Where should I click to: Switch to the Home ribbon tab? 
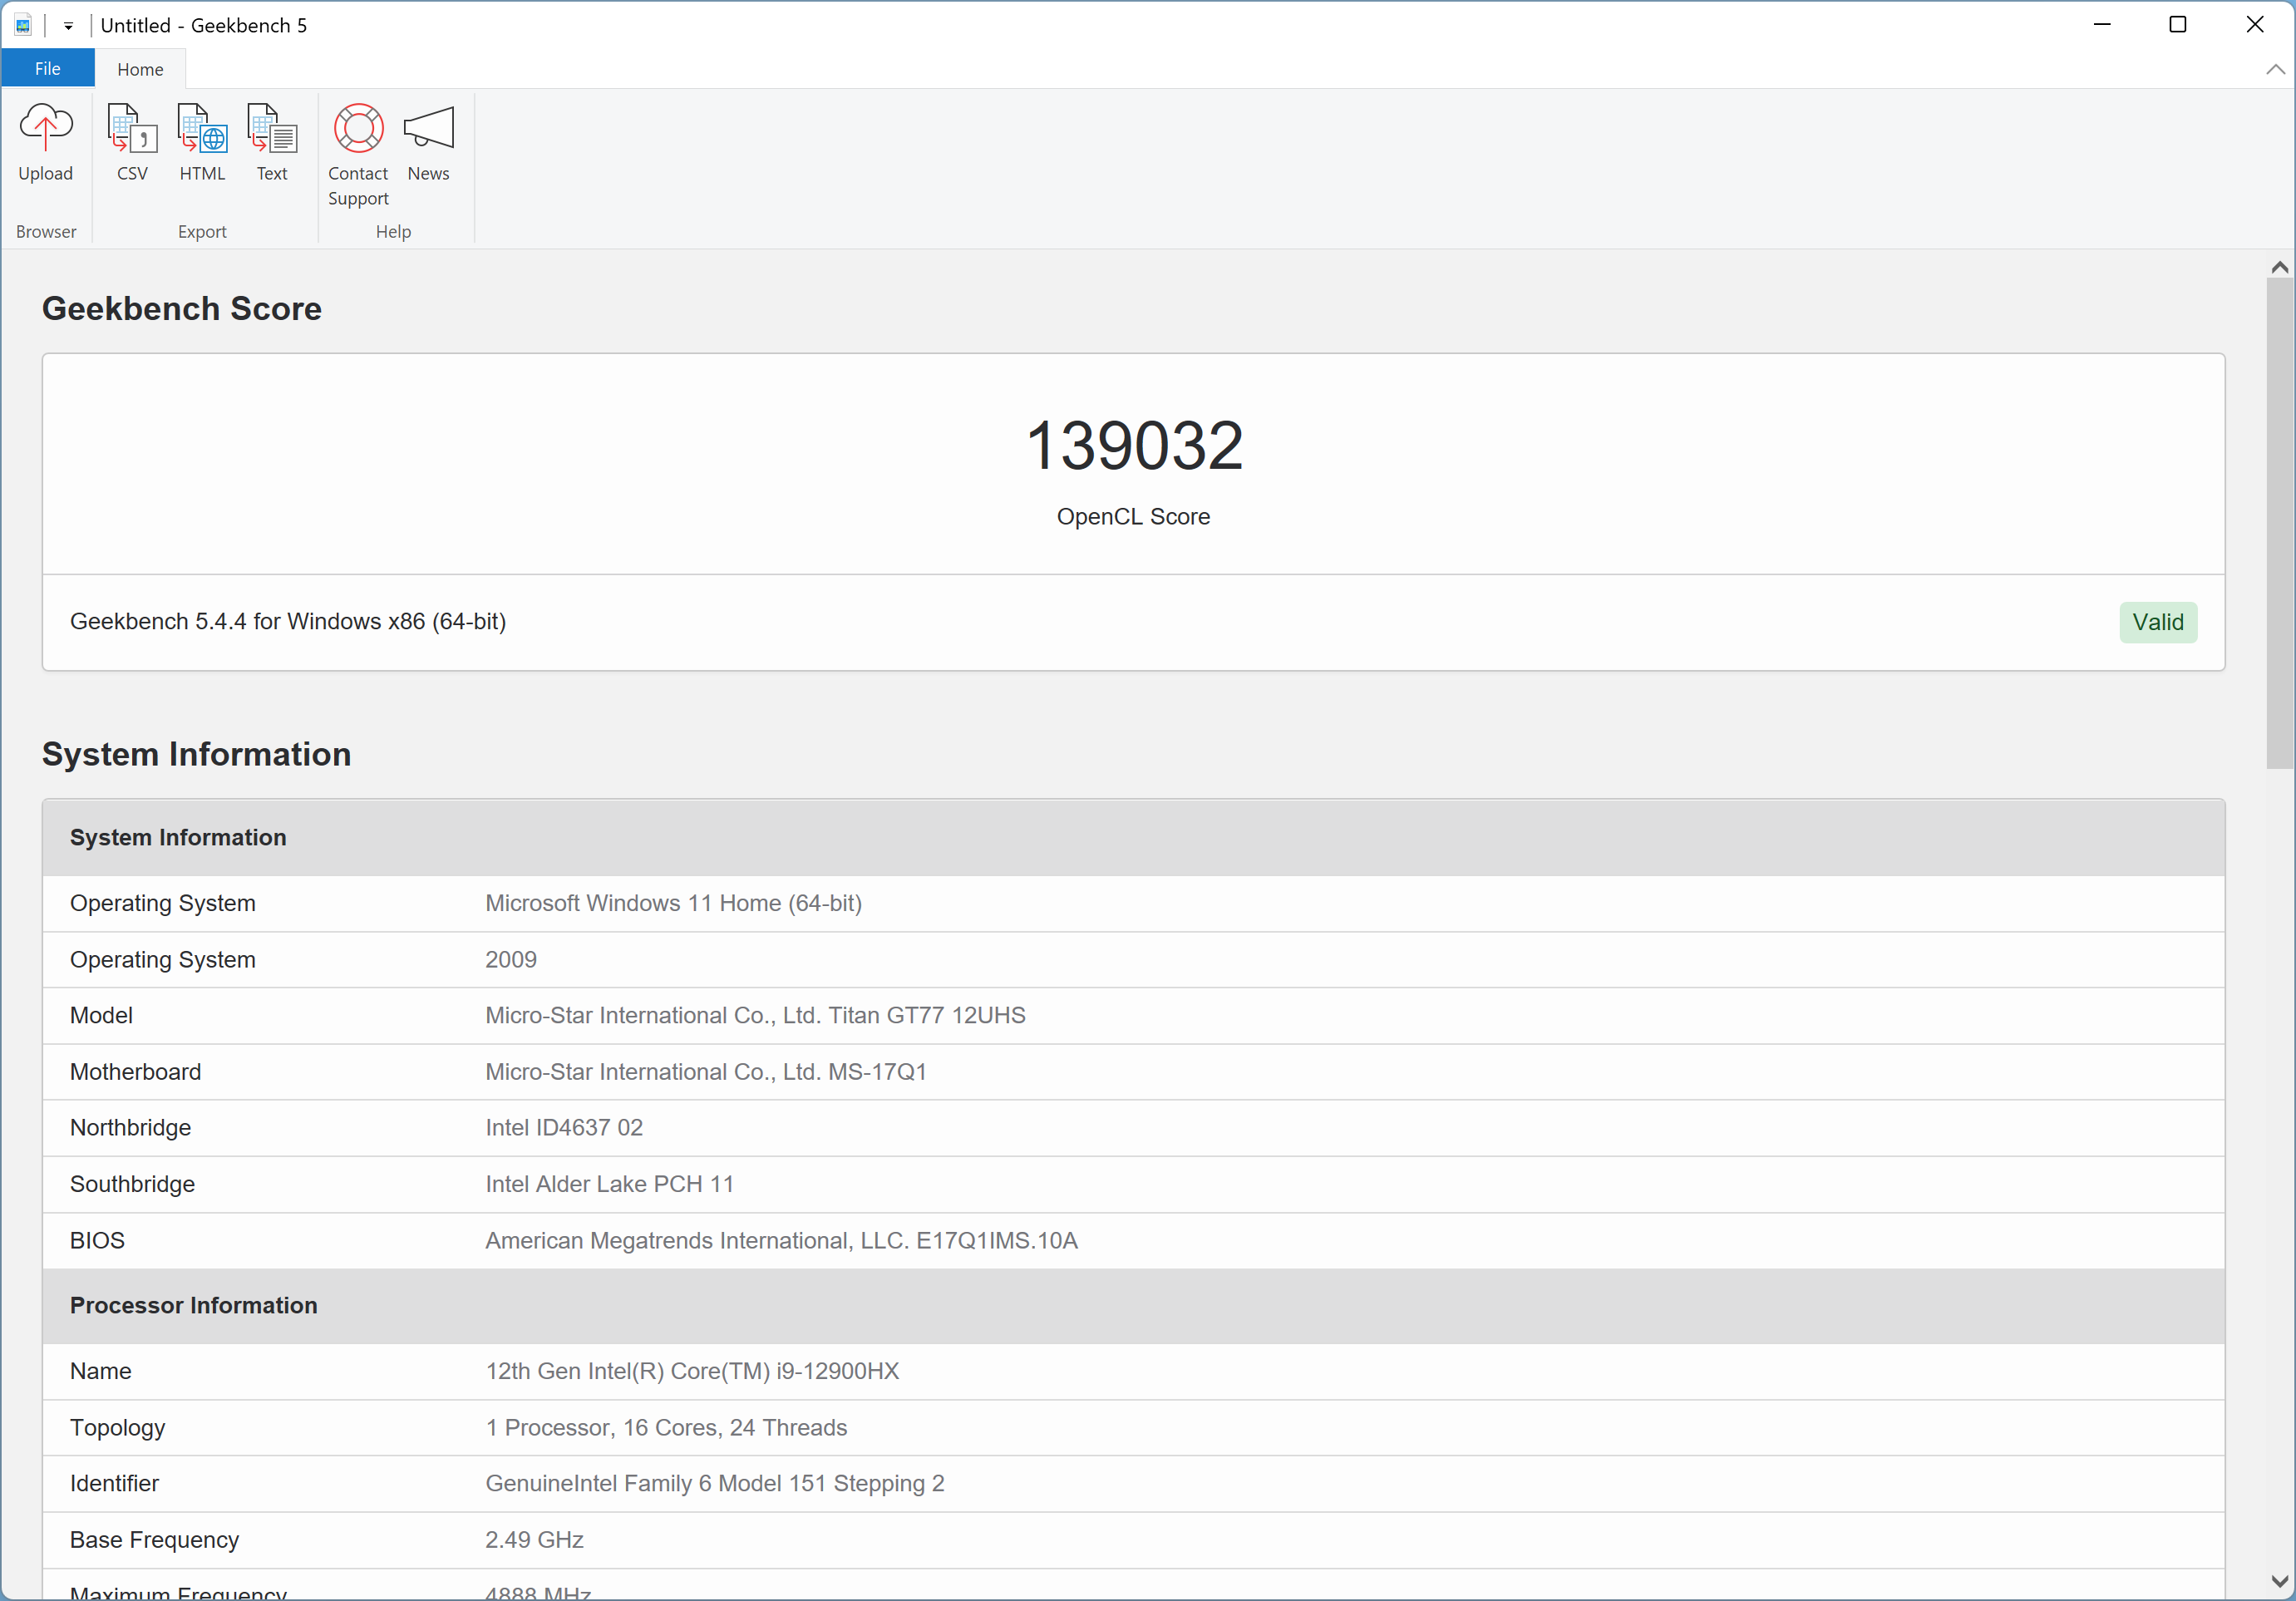(140, 69)
